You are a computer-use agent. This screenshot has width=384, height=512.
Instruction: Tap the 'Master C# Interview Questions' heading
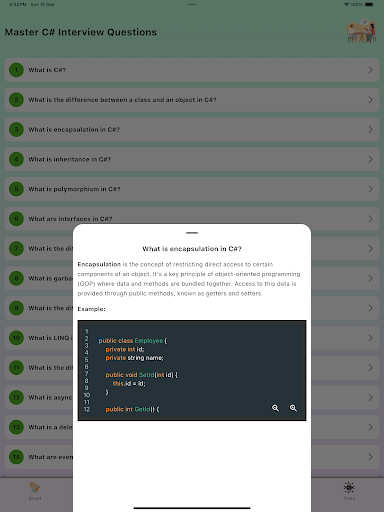[81, 32]
